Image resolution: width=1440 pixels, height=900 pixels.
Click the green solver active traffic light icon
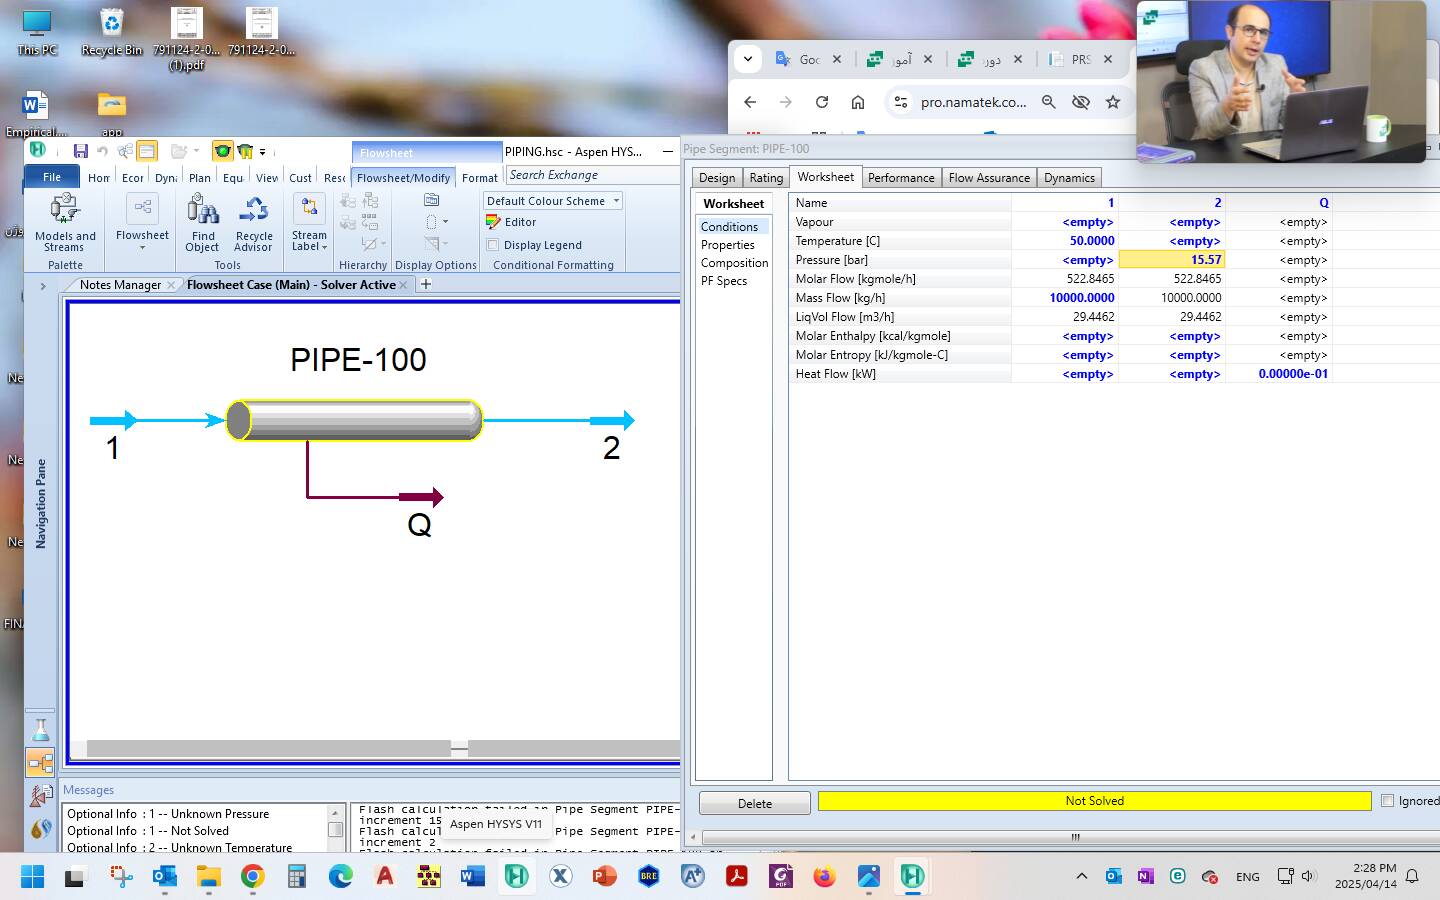pyautogui.click(x=222, y=151)
